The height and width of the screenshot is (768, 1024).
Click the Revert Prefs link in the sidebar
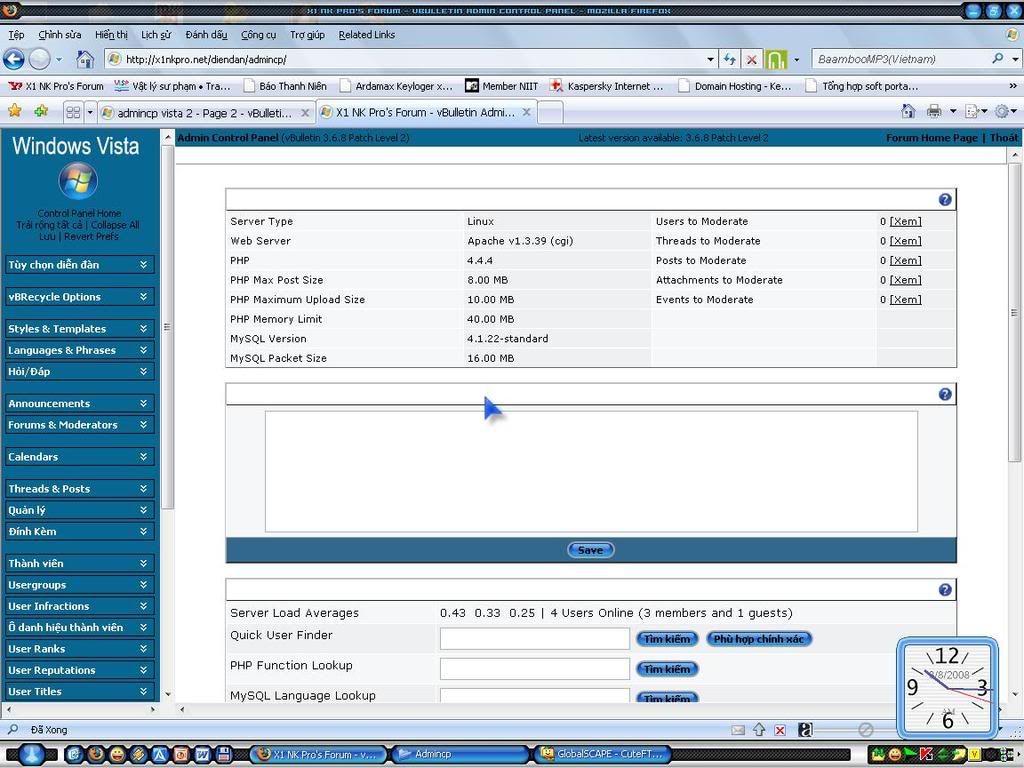coord(91,236)
